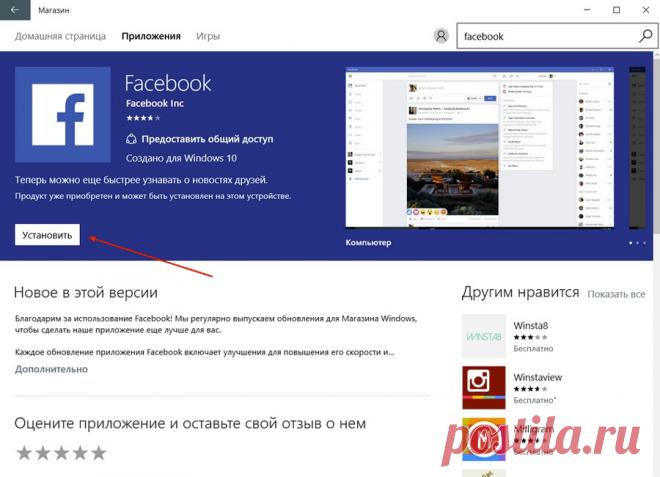The width and height of the screenshot is (660, 477).
Task: Expand description with Дополнительно link
Action: (51, 369)
